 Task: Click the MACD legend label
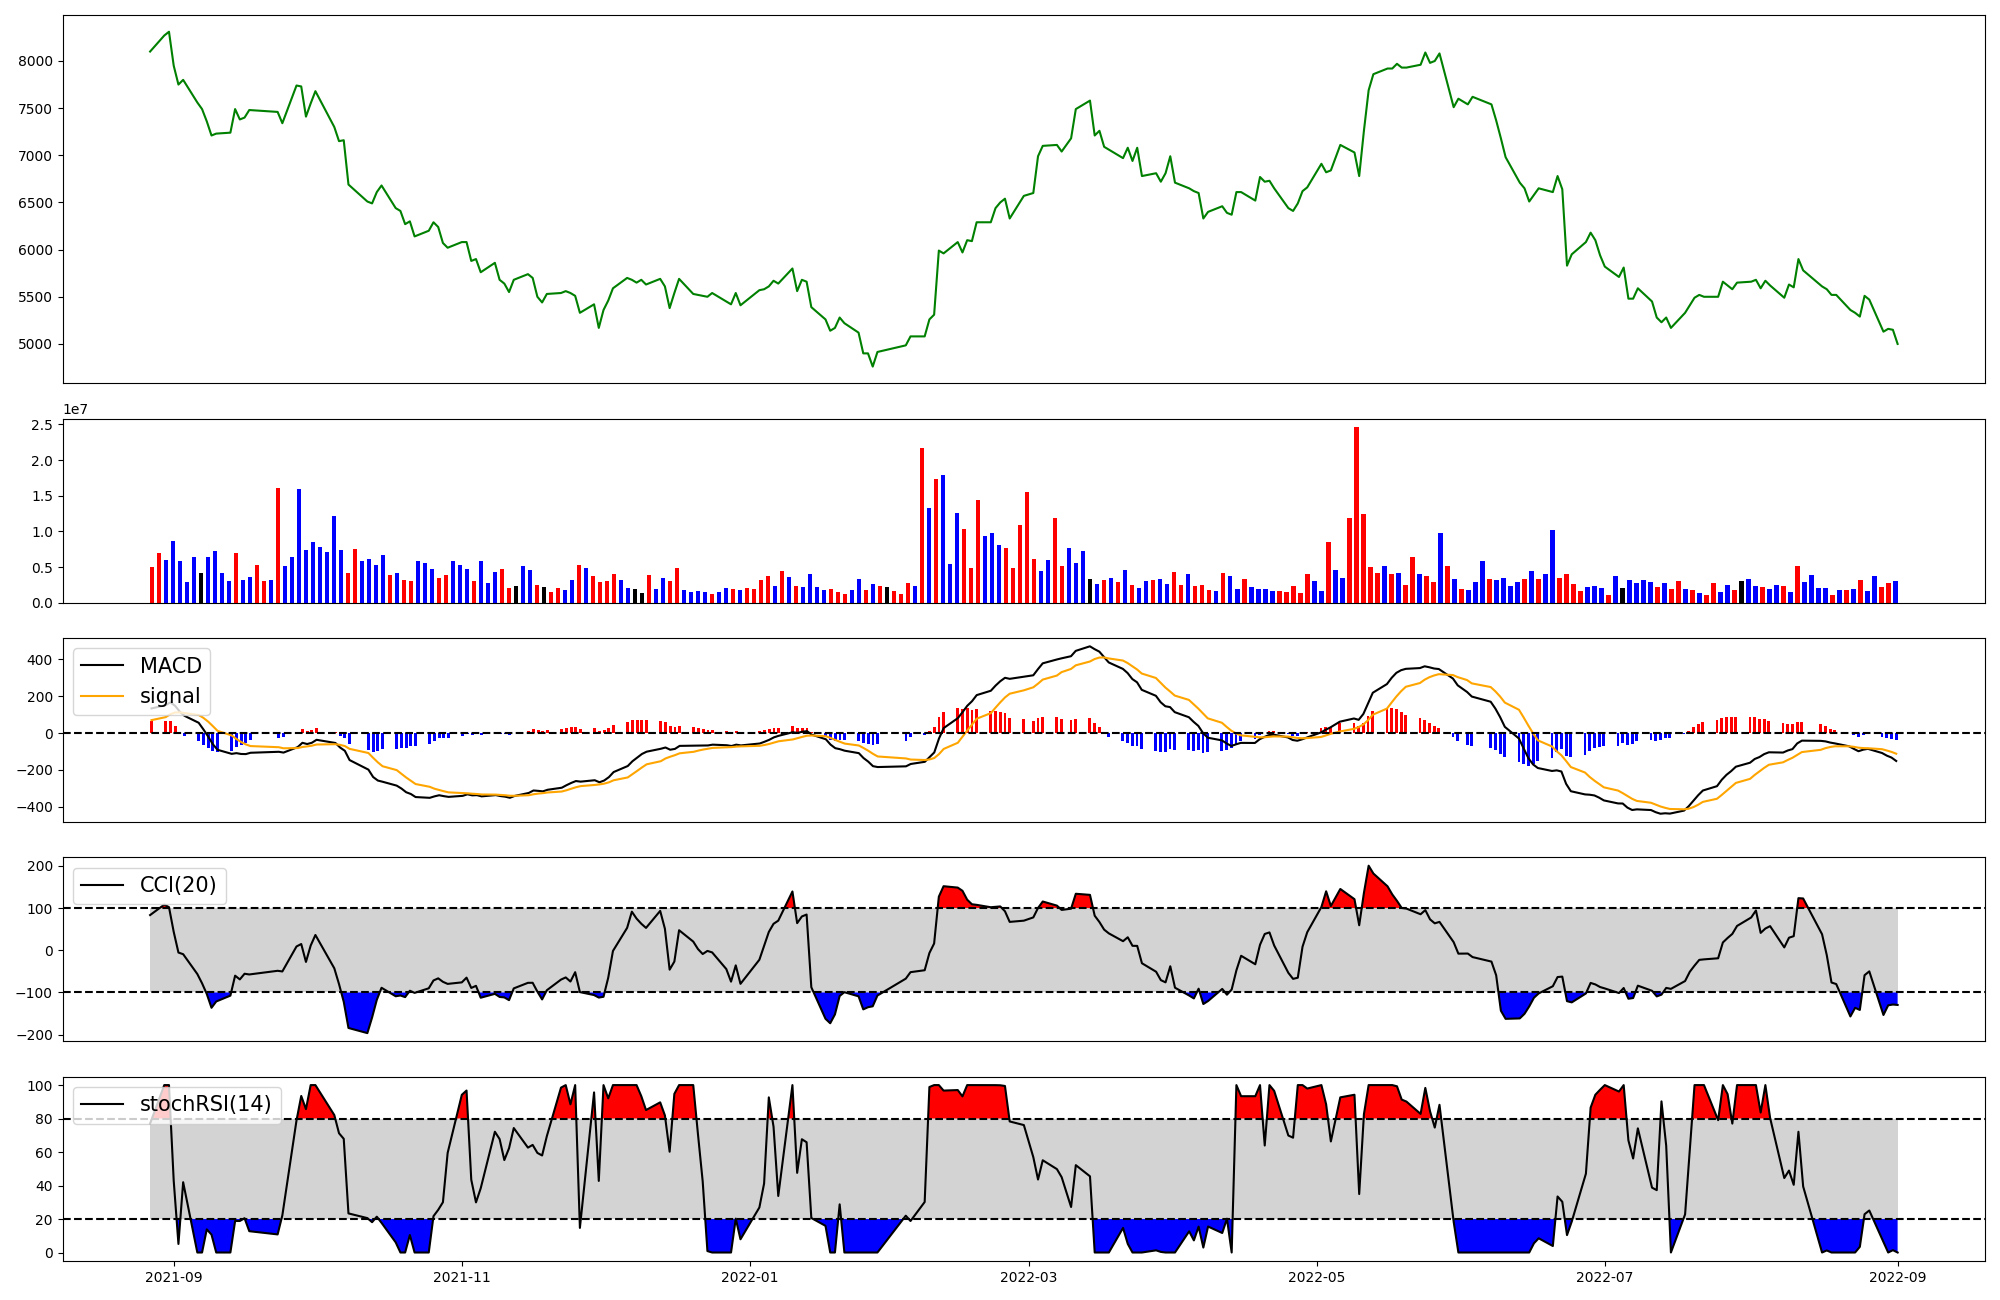click(170, 666)
